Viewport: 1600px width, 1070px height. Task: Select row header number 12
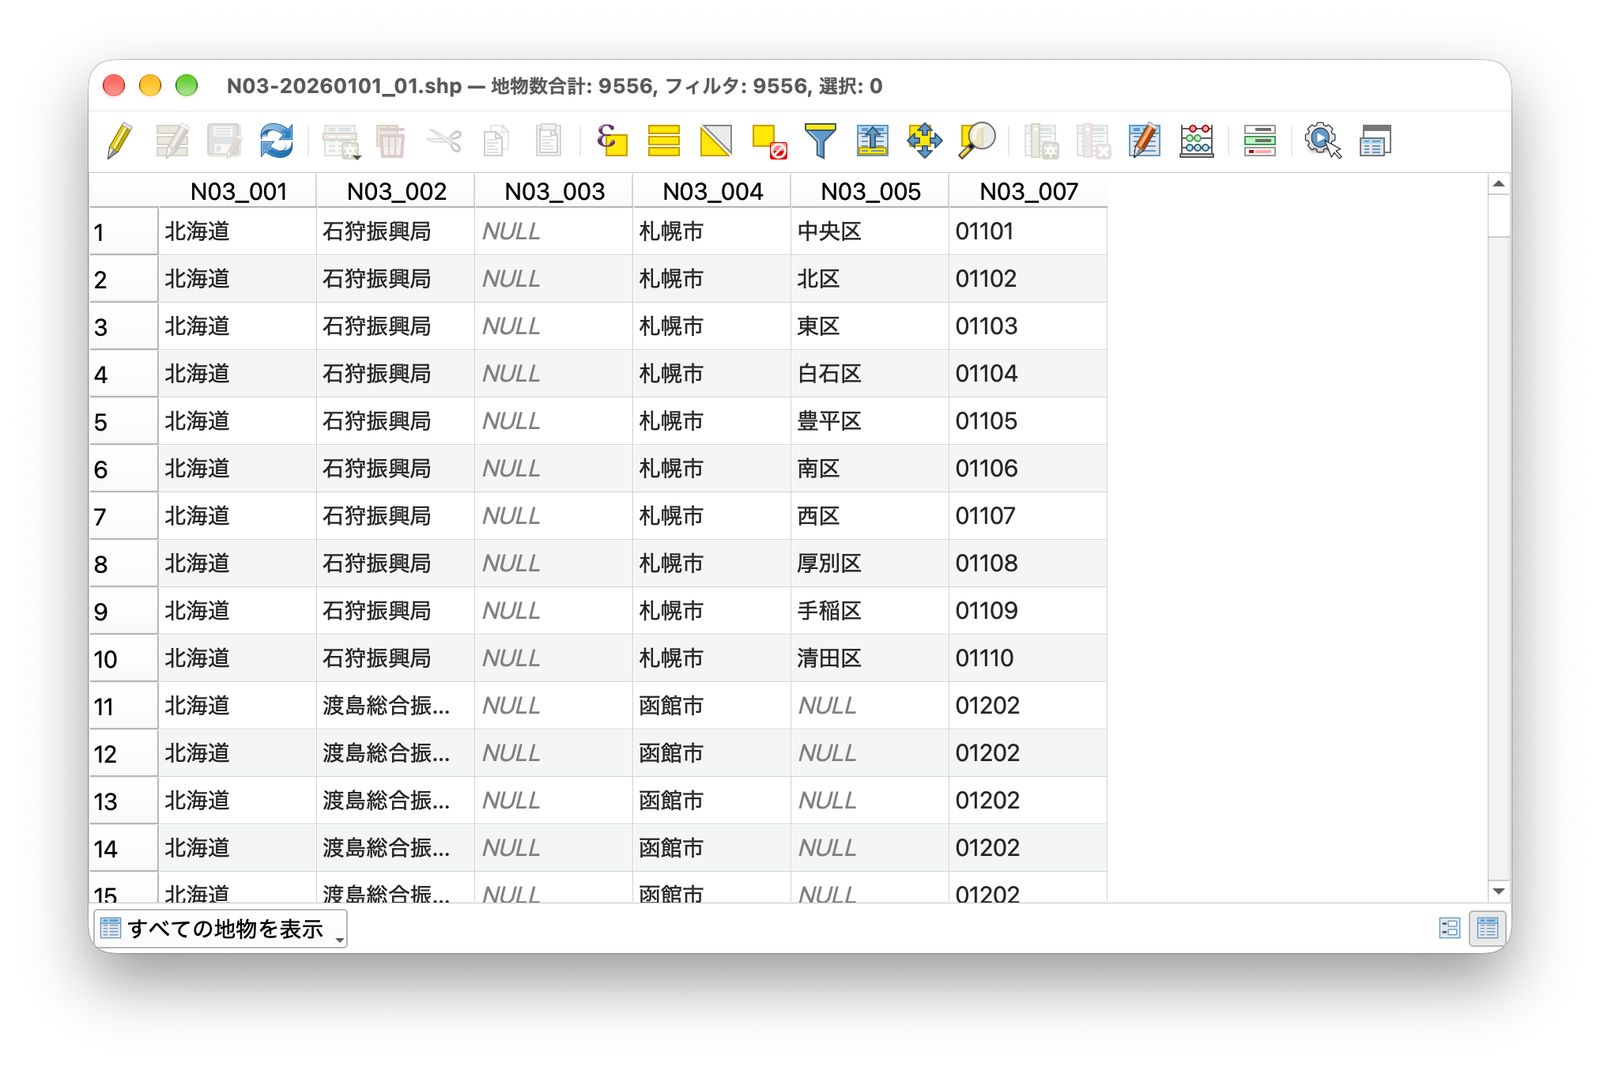tap(123, 754)
